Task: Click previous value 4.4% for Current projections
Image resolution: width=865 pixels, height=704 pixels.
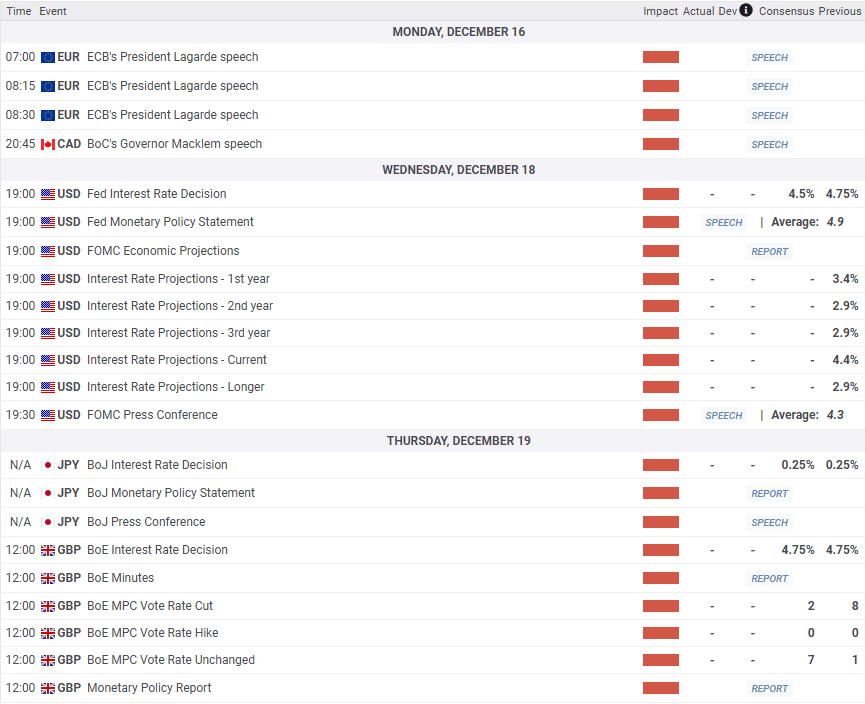Action: [x=845, y=360]
